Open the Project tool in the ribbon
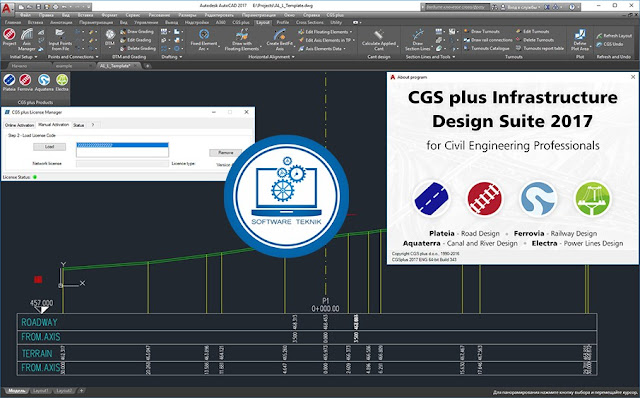Image resolution: width=640 pixels, height=398 pixels. click(x=9, y=37)
